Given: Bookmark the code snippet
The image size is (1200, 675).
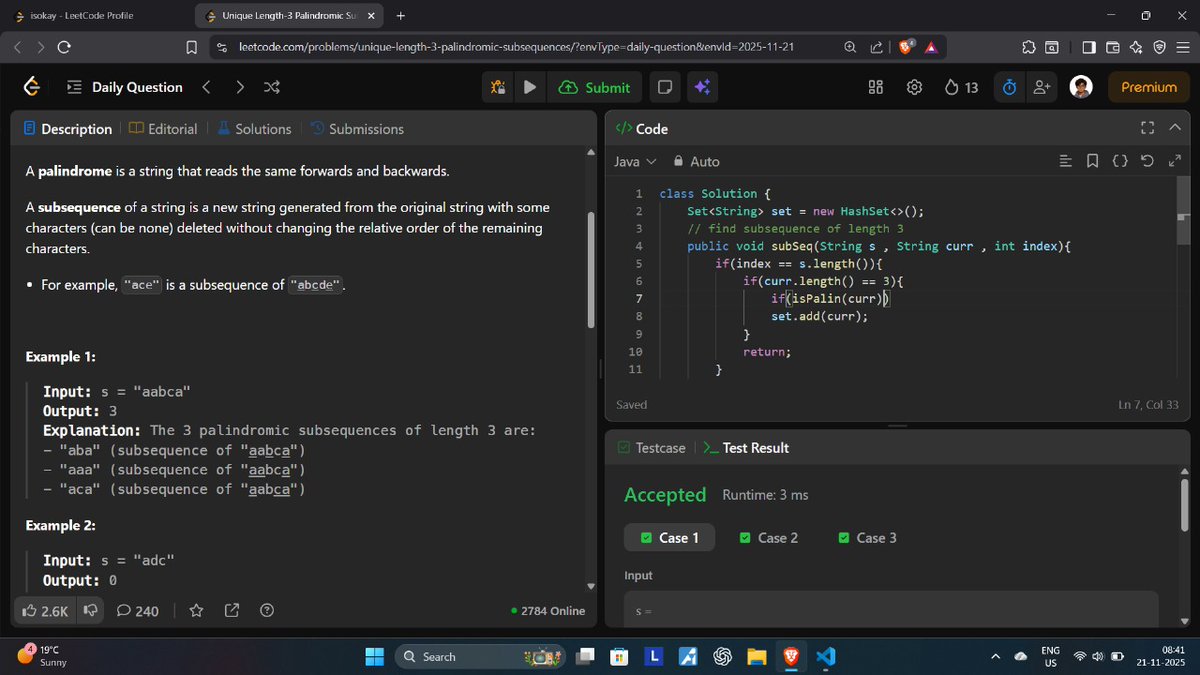Looking at the screenshot, I should point(1092,161).
